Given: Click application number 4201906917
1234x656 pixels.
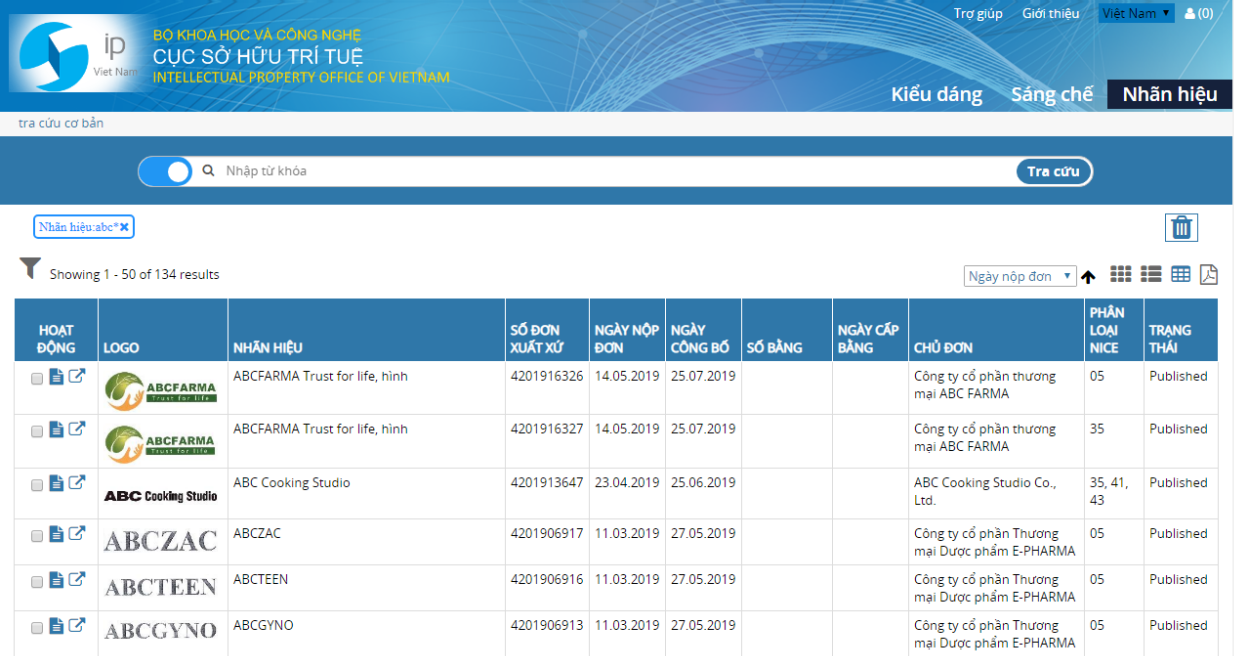Looking at the screenshot, I should point(546,534).
